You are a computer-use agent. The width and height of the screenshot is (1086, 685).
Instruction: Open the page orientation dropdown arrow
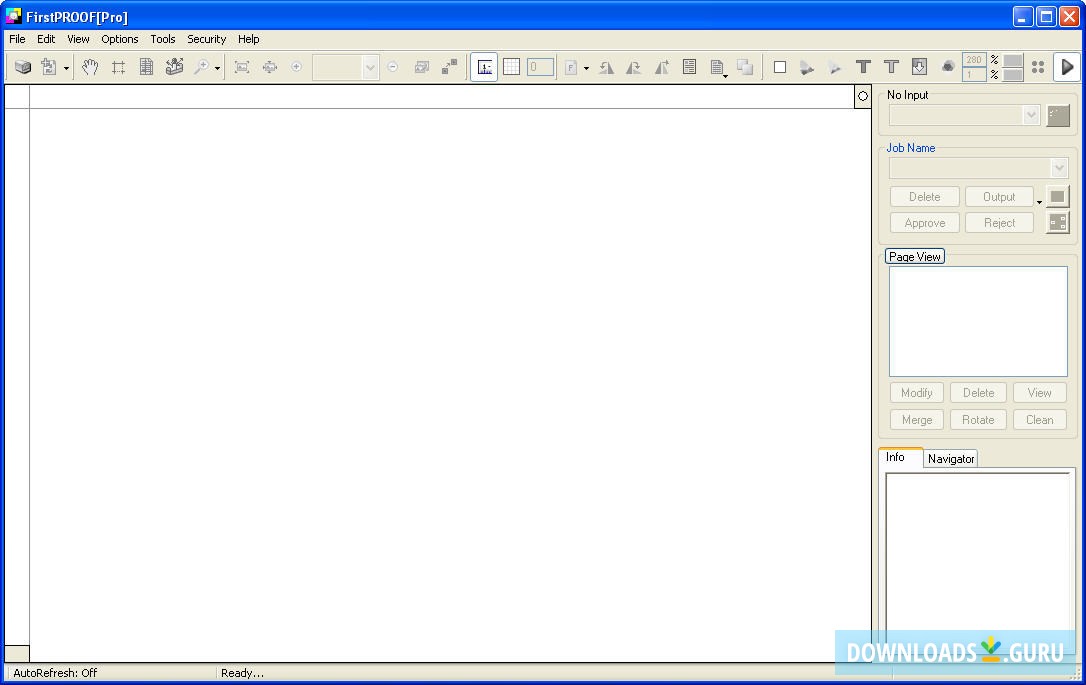coord(587,68)
